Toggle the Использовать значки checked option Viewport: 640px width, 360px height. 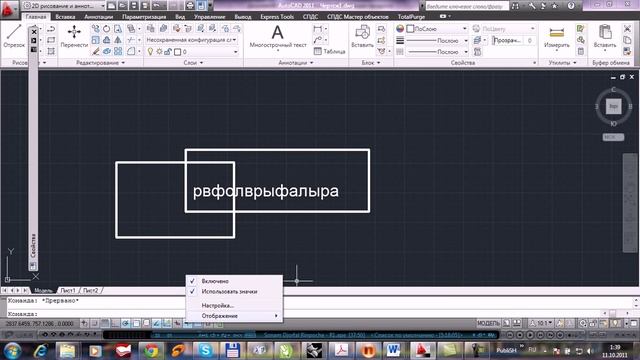coord(234,292)
